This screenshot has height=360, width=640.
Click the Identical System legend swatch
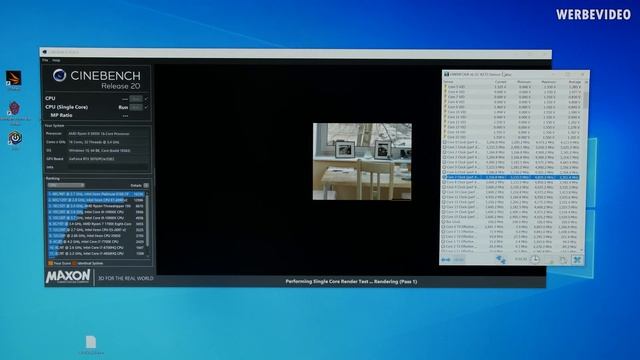74,263
